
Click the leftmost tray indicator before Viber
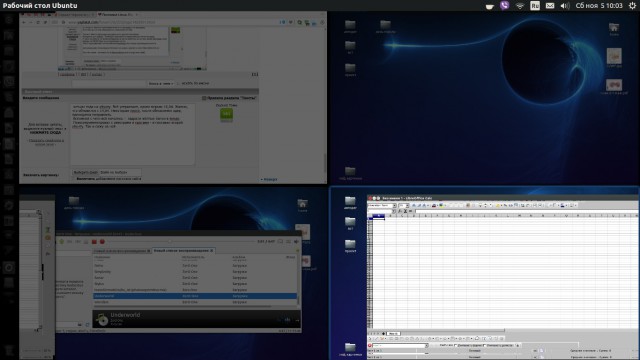(489, 6)
